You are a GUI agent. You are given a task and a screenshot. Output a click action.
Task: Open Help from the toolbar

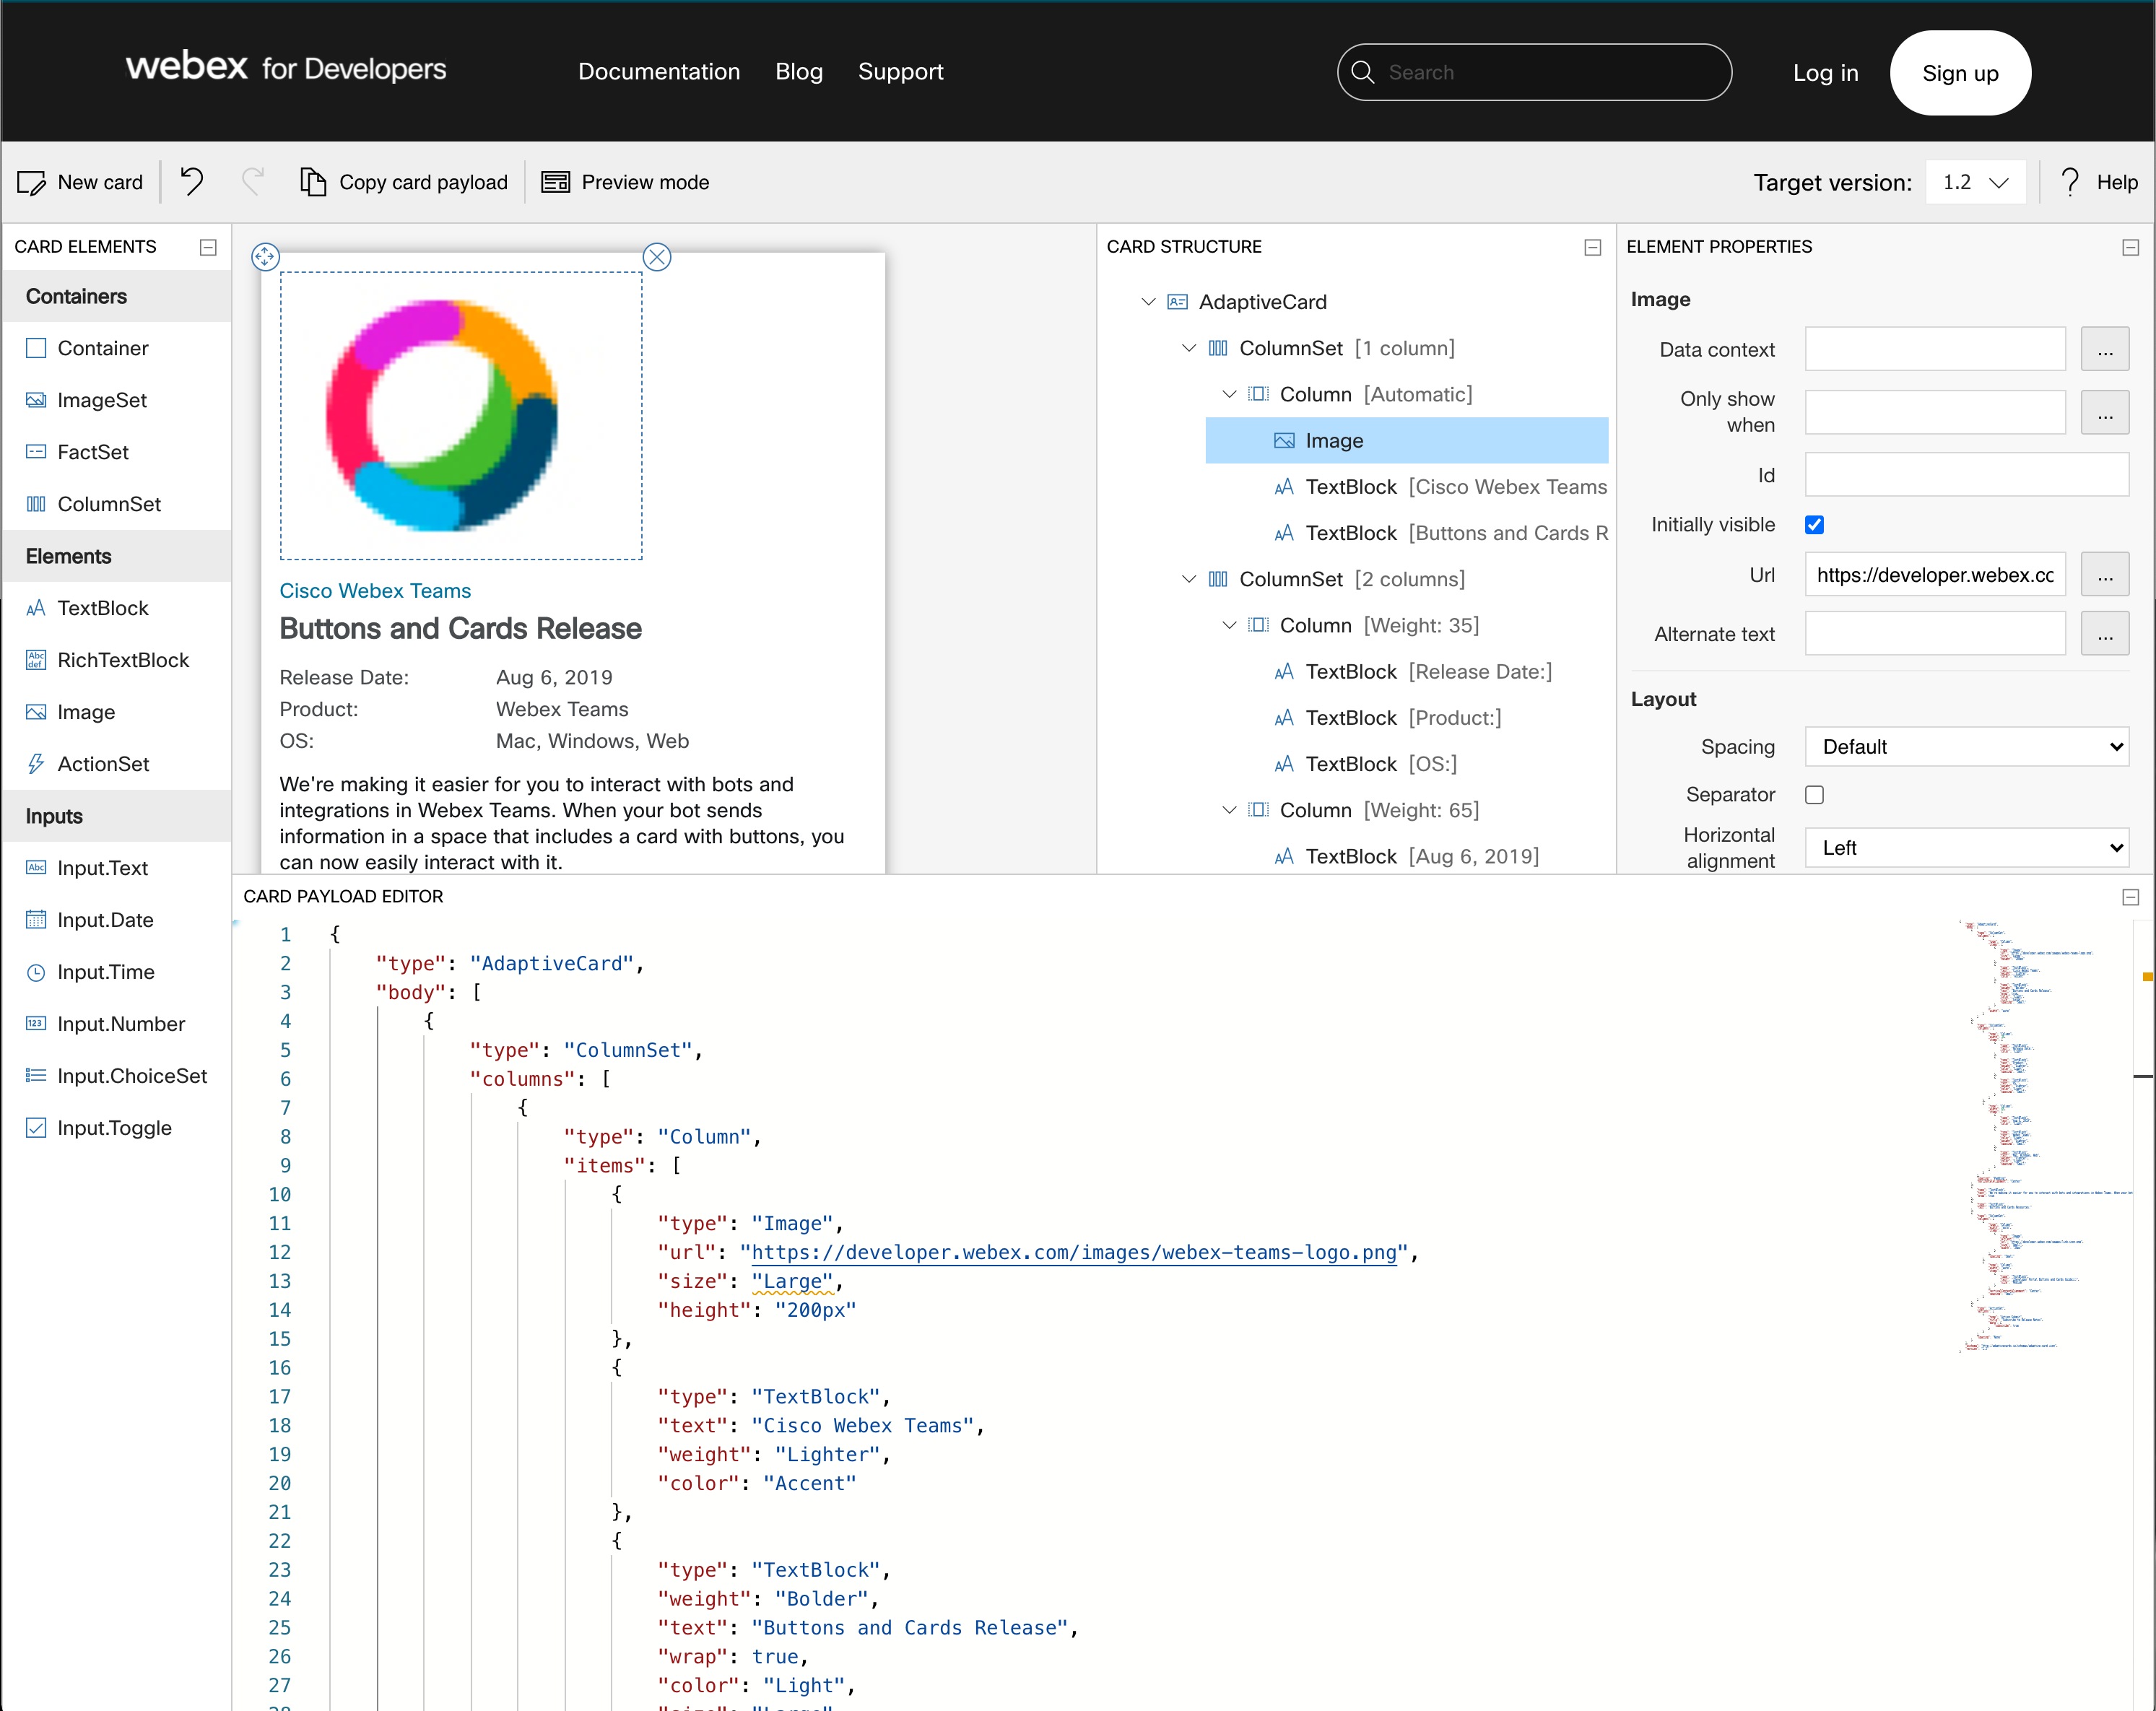click(2099, 182)
